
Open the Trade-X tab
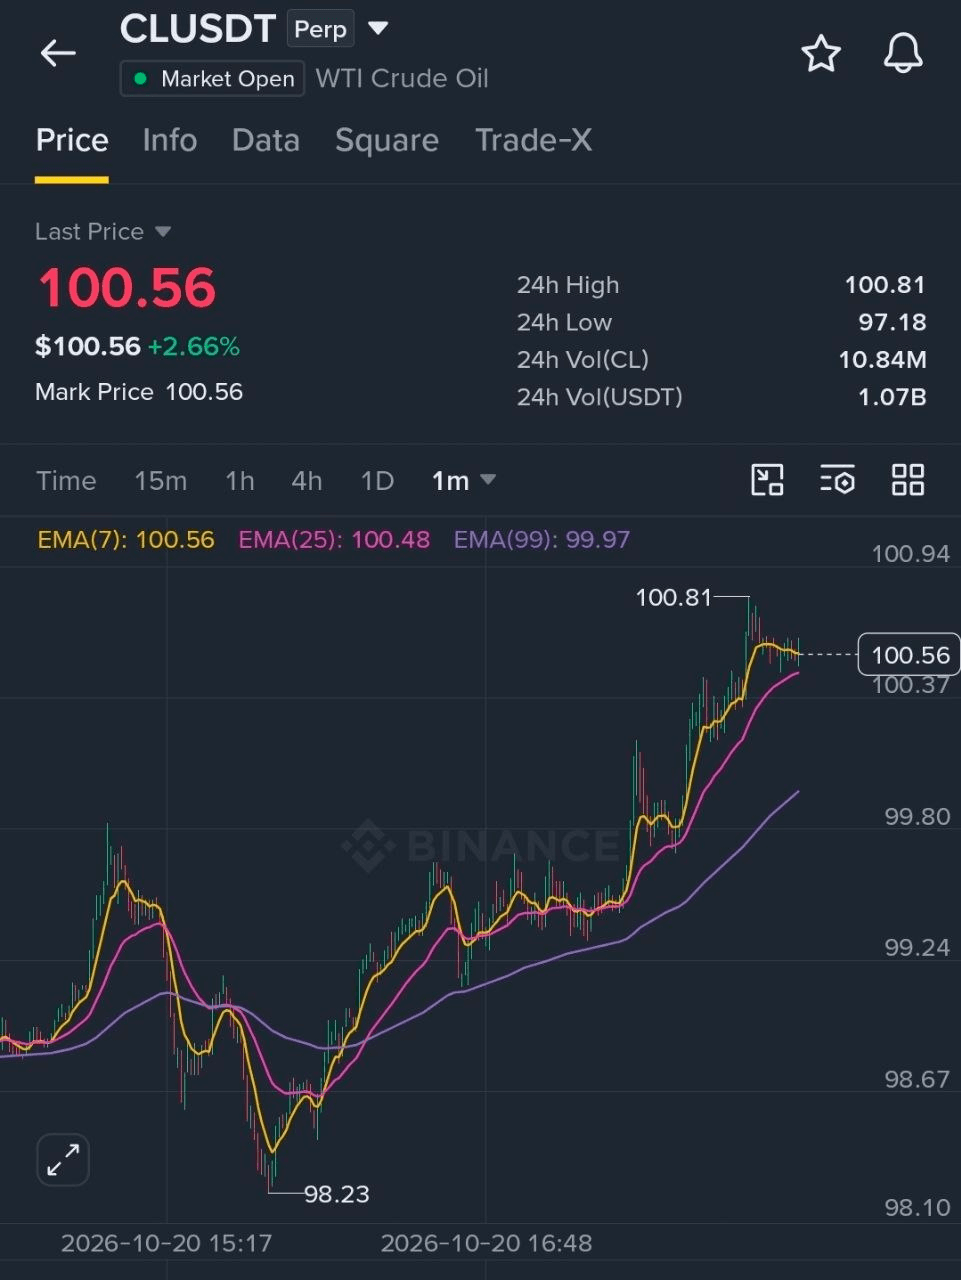click(x=534, y=140)
